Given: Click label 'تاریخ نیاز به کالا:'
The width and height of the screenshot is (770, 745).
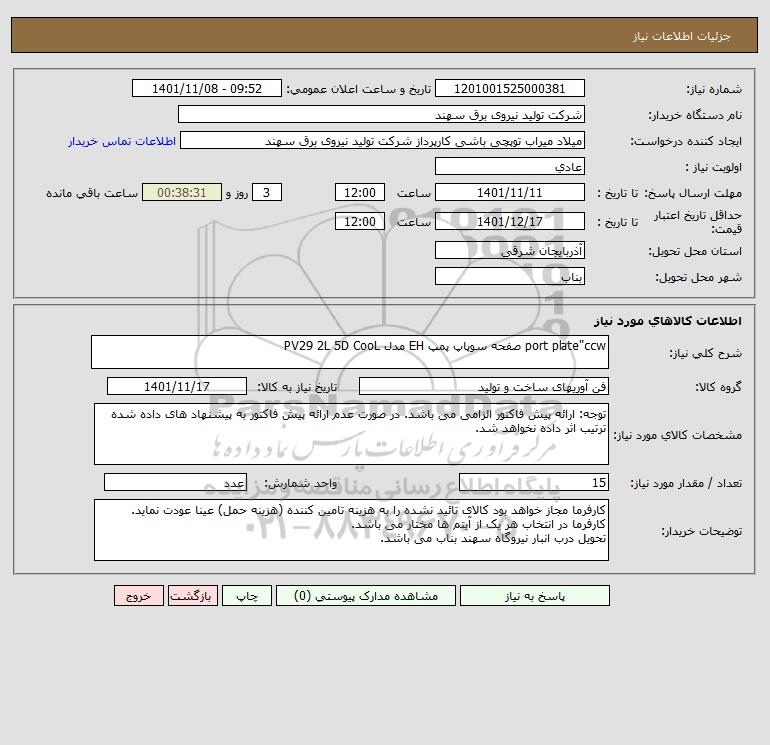Looking at the screenshot, I should [298, 387].
